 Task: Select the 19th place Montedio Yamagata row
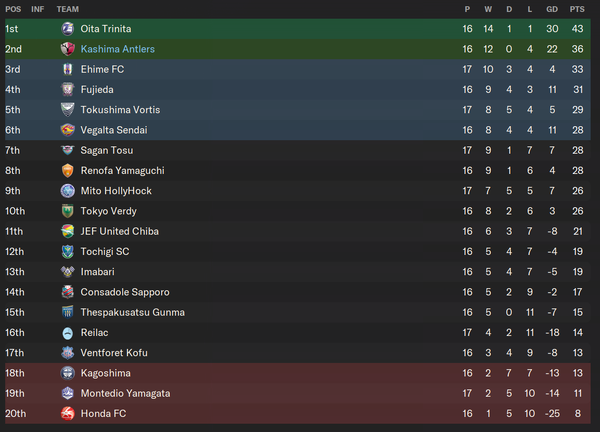point(298,393)
